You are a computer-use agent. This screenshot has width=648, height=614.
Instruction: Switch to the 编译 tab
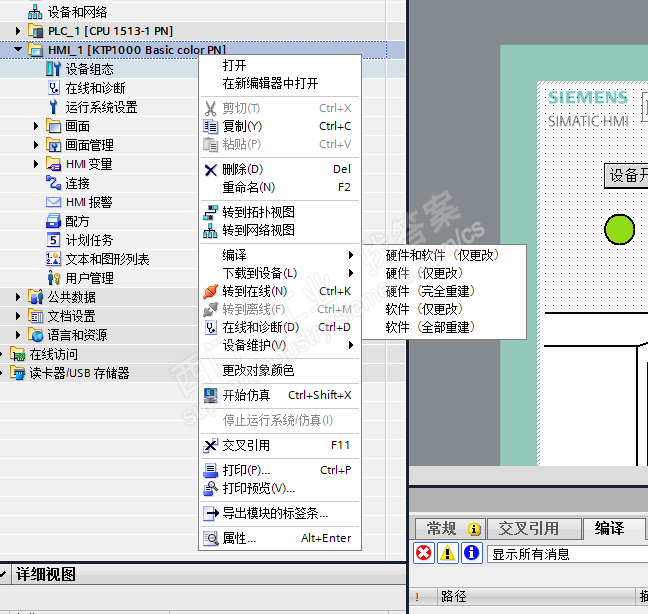coord(614,528)
